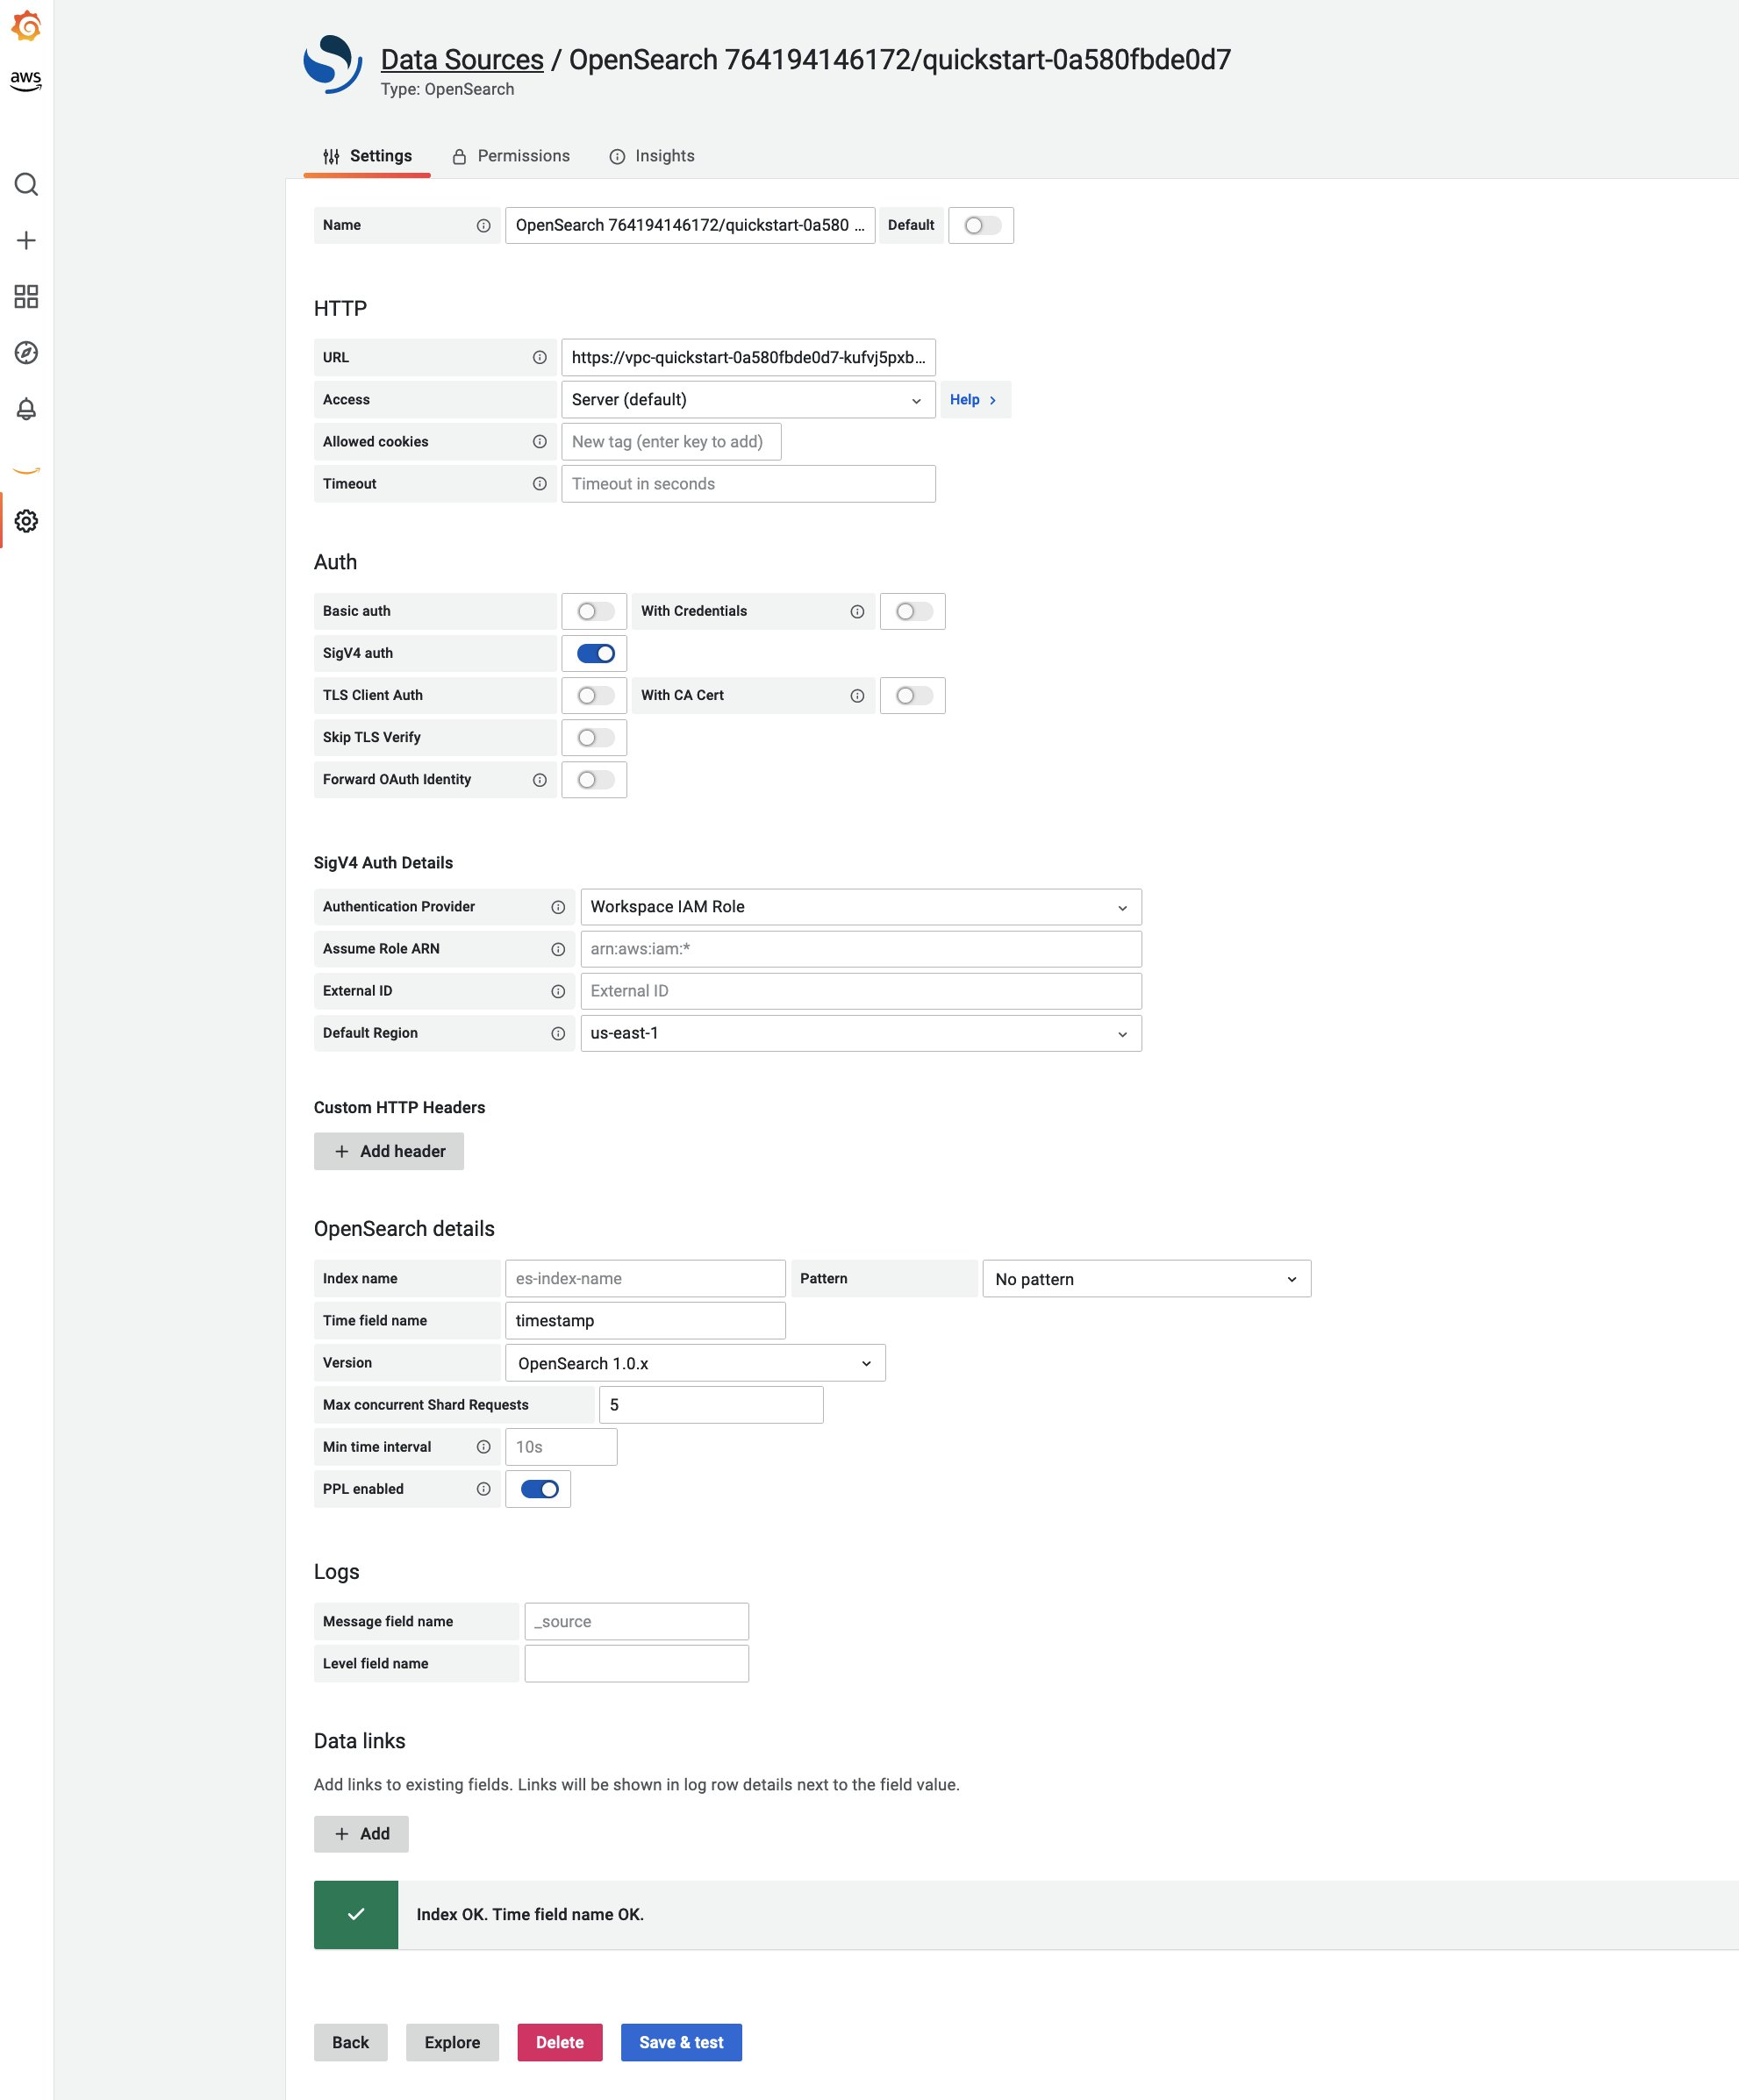Open Configuration via the gear icon
The image size is (1739, 2100).
coord(27,521)
